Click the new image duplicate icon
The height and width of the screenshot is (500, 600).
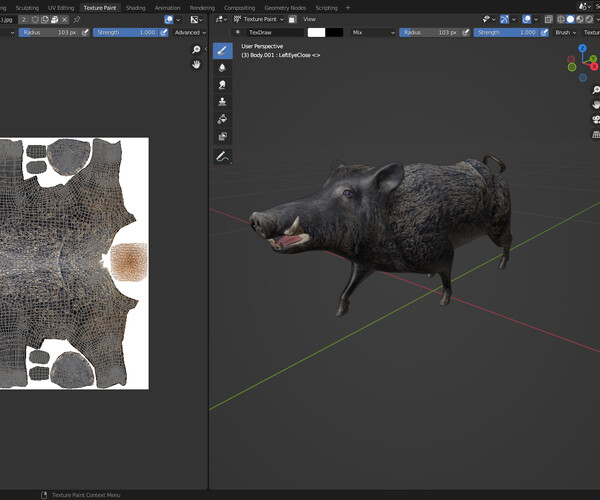pyautogui.click(x=45, y=20)
